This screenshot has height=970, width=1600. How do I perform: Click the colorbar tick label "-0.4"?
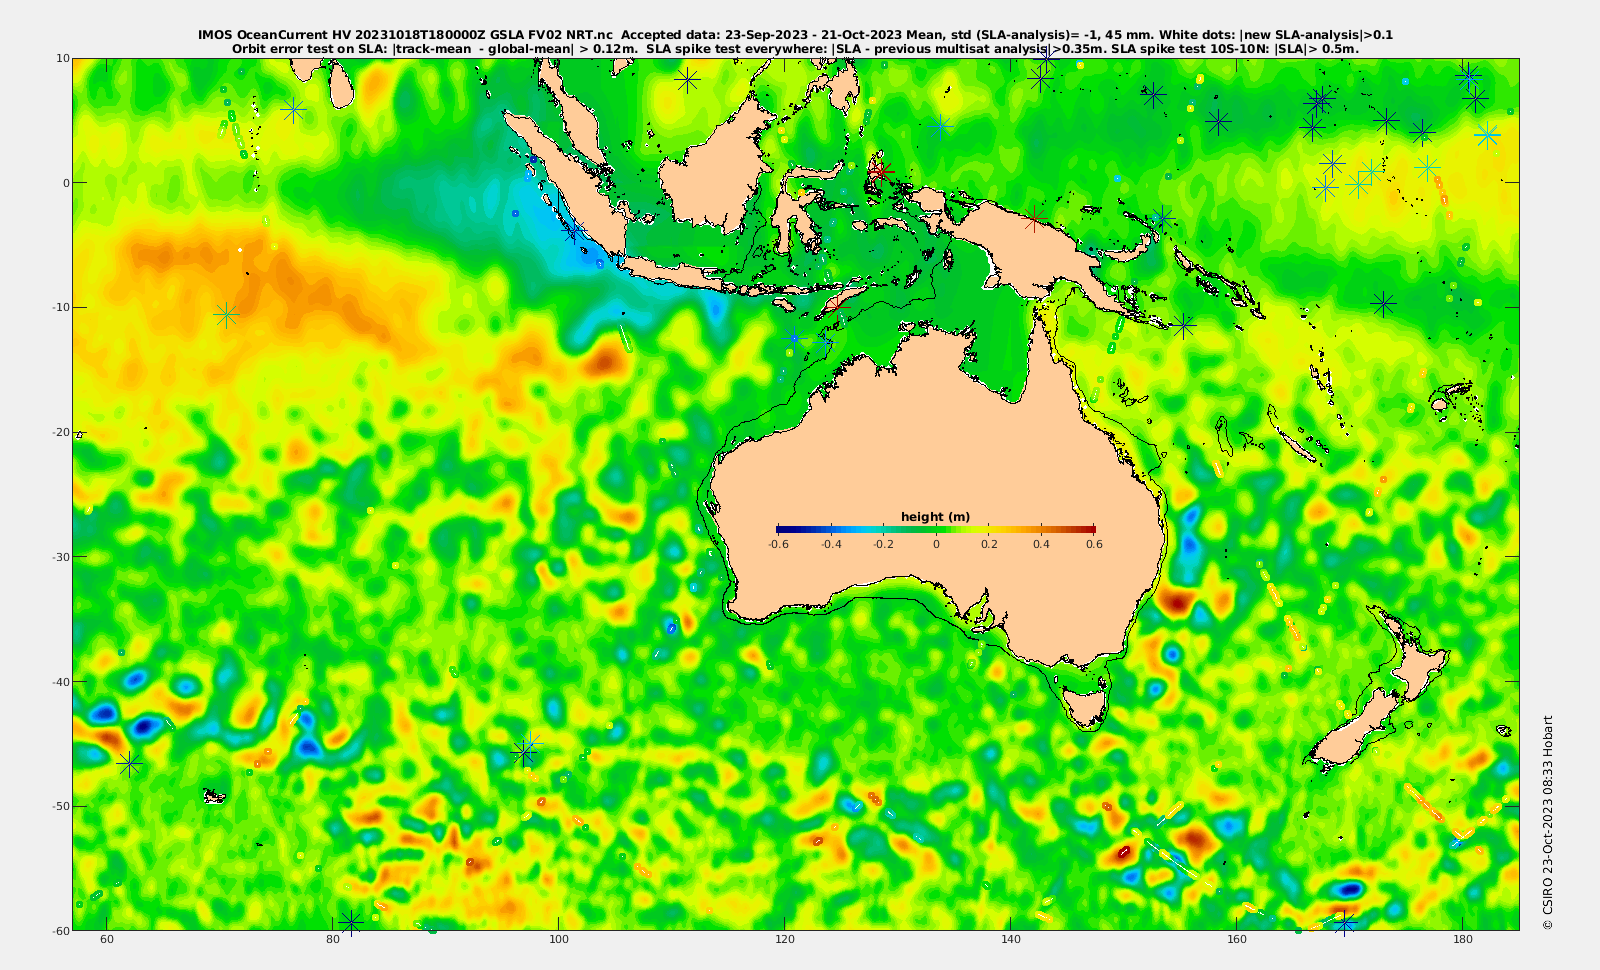(830, 545)
